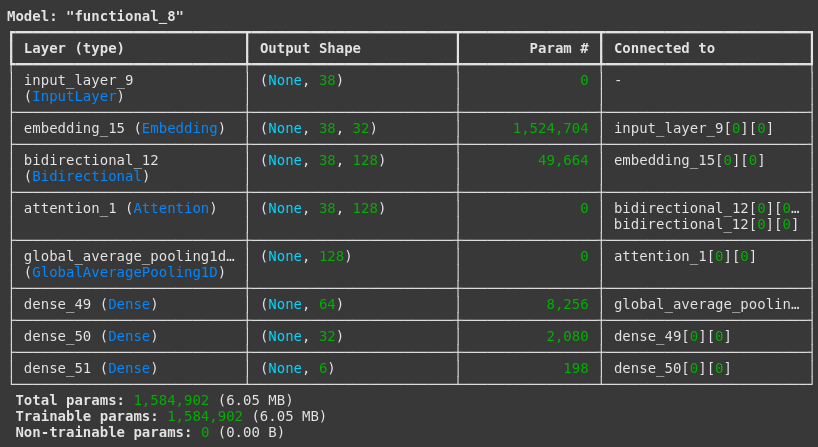Image resolution: width=818 pixels, height=447 pixels.
Task: Click the Non-trainable params line
Action: (150, 432)
